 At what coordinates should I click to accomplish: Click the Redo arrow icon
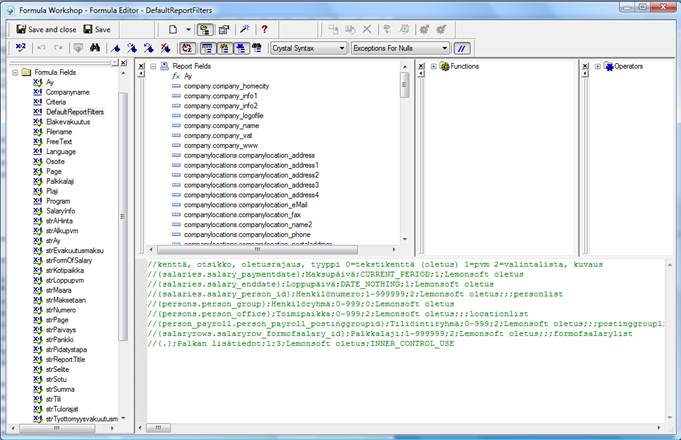click(x=58, y=48)
